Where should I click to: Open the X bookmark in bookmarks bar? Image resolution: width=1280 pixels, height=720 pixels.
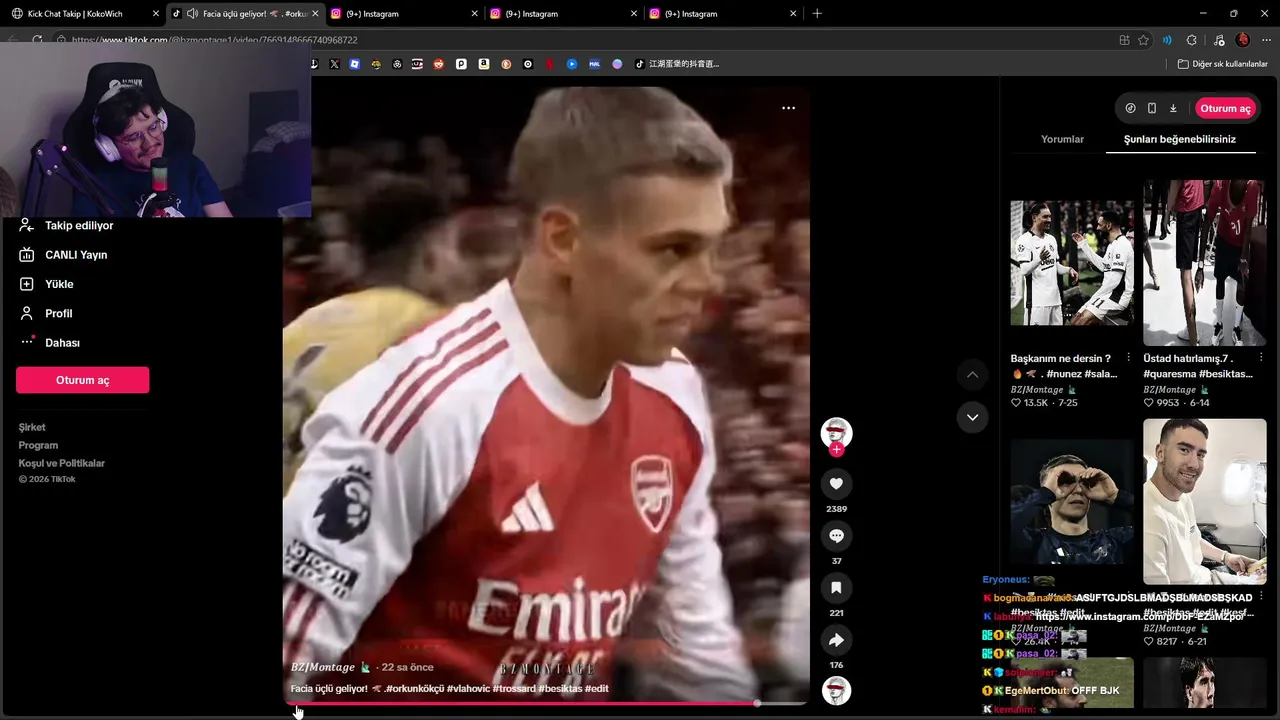(334, 64)
